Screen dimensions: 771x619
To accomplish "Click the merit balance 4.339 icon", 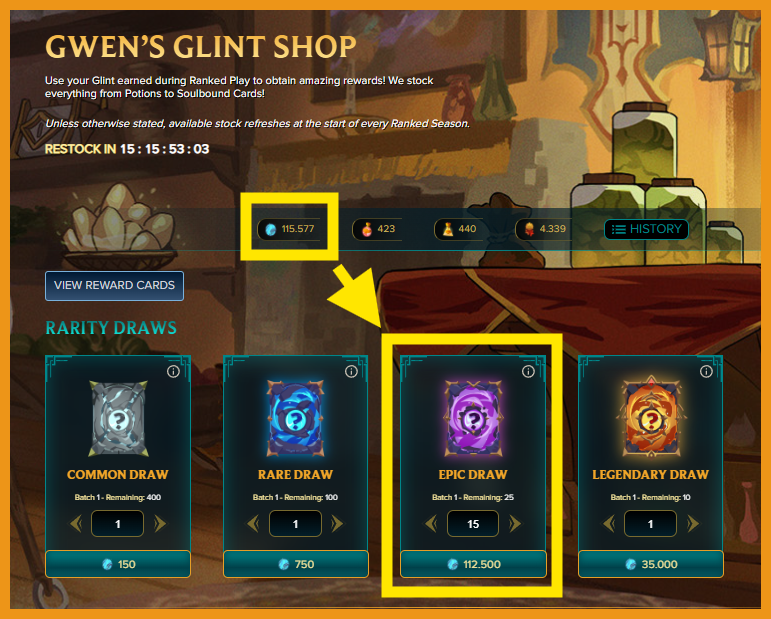I will click(529, 229).
